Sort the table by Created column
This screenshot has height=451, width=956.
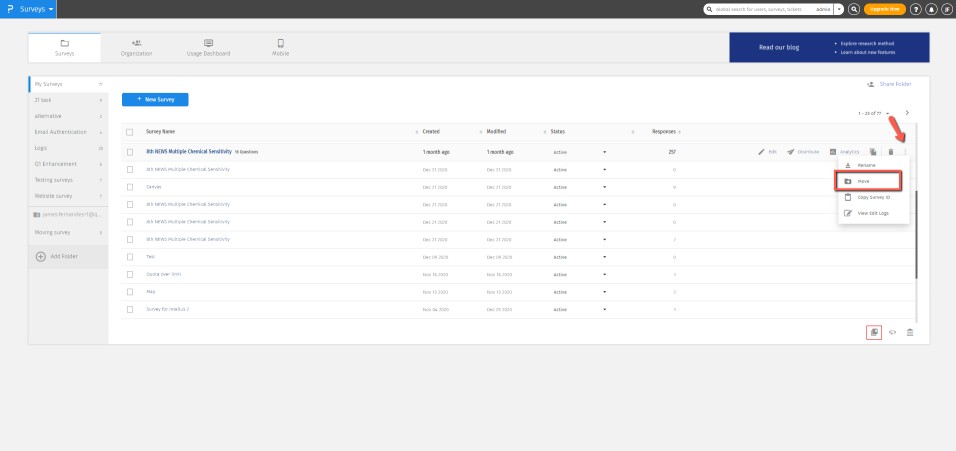[431, 132]
